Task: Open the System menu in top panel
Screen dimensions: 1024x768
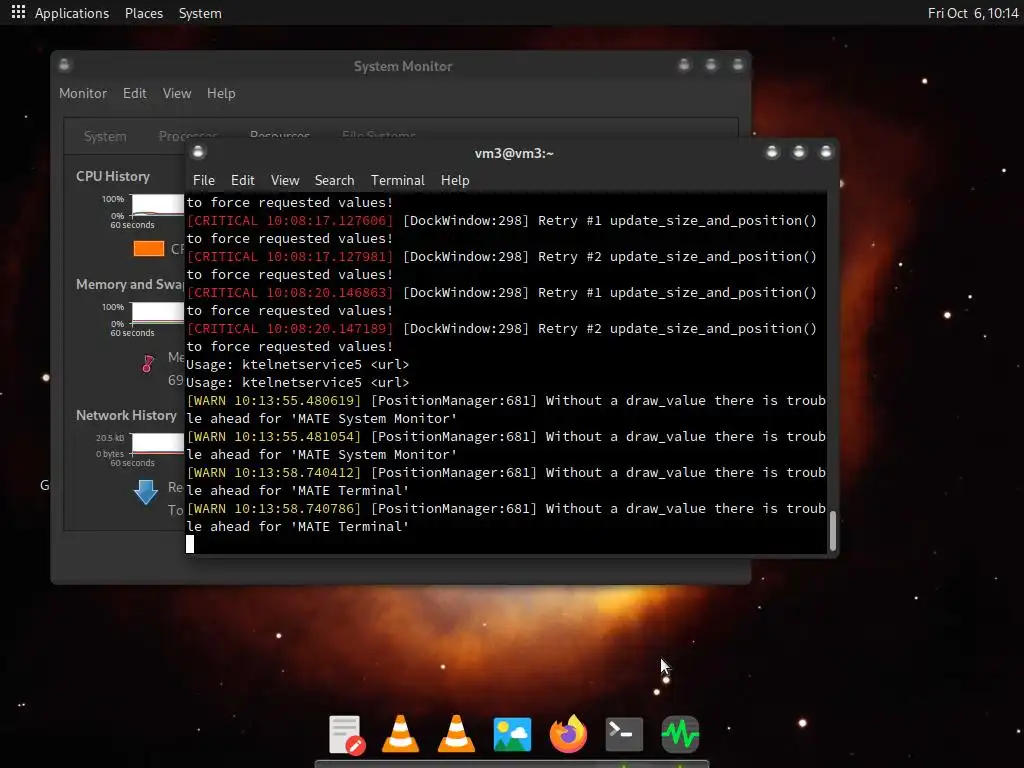Action: click(x=200, y=13)
